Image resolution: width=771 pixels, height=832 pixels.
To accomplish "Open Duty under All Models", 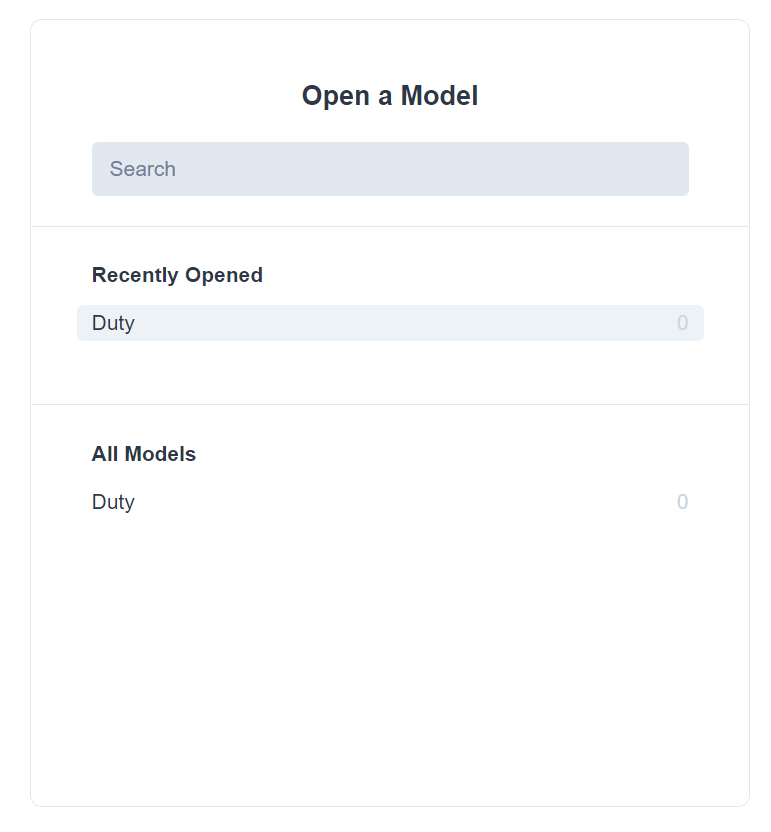I will point(390,501).
